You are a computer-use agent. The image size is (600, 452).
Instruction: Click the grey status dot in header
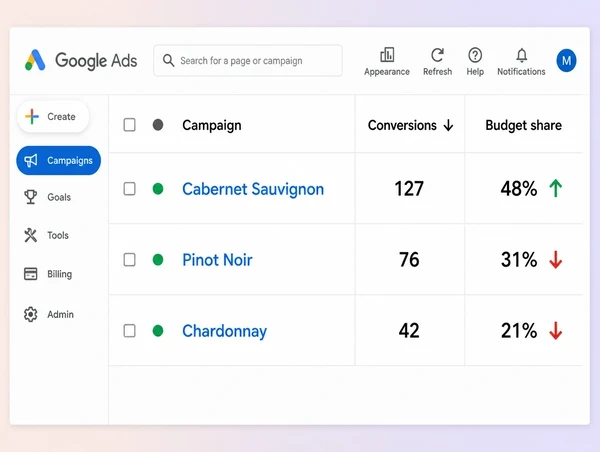coord(158,125)
